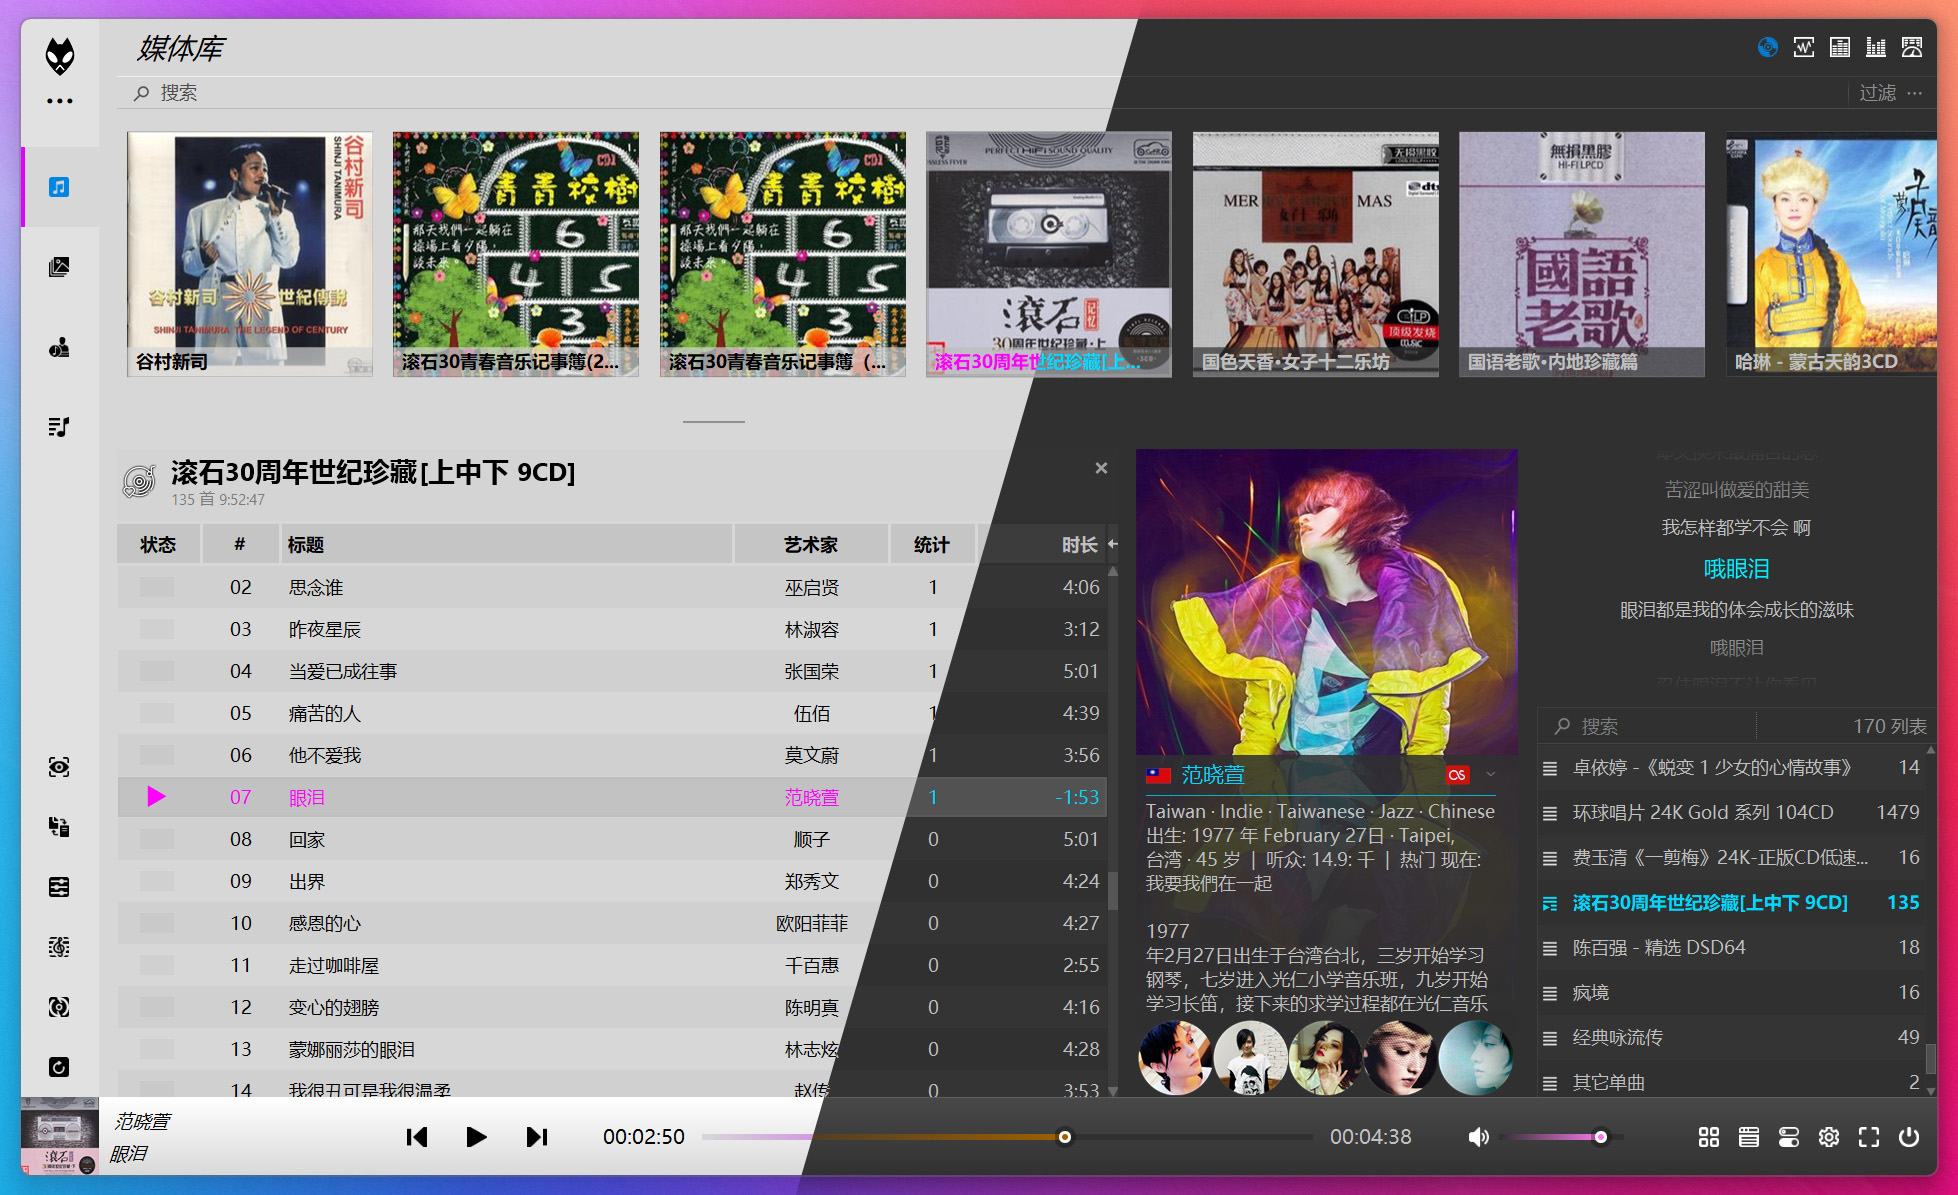
Task: Switch to waveform visualizer icon
Action: click(1804, 47)
